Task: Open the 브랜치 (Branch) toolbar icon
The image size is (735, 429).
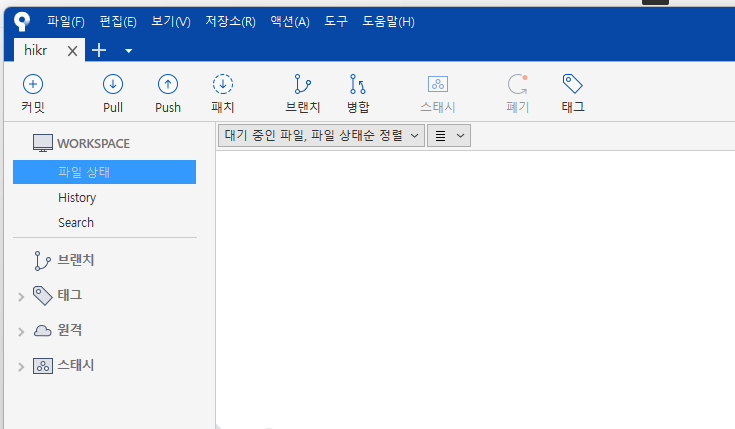Action: pyautogui.click(x=302, y=84)
